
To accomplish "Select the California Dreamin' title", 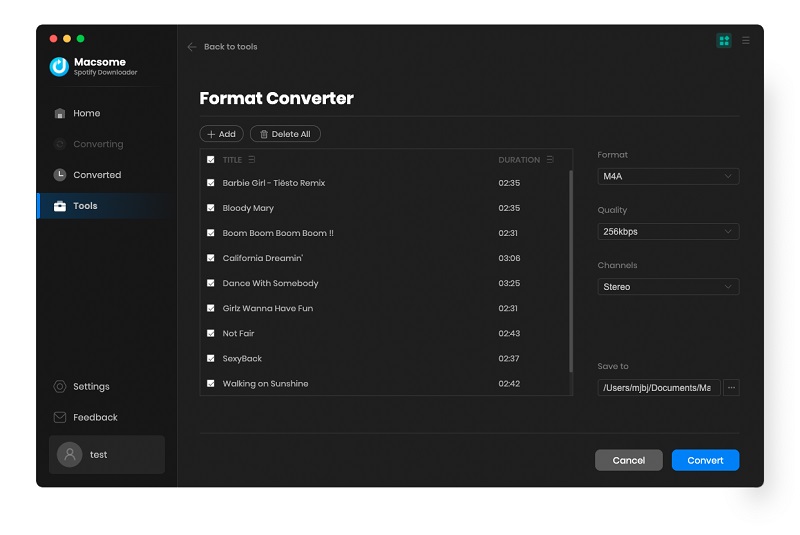I will (263, 258).
